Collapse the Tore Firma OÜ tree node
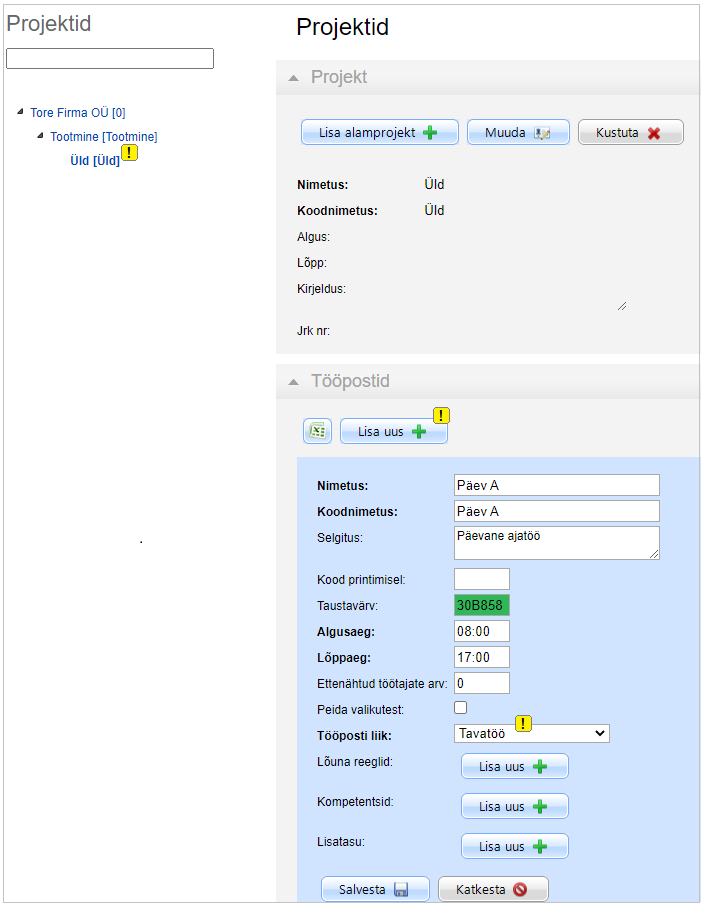This screenshot has height=907, width=704. pyautogui.click(x=20, y=112)
